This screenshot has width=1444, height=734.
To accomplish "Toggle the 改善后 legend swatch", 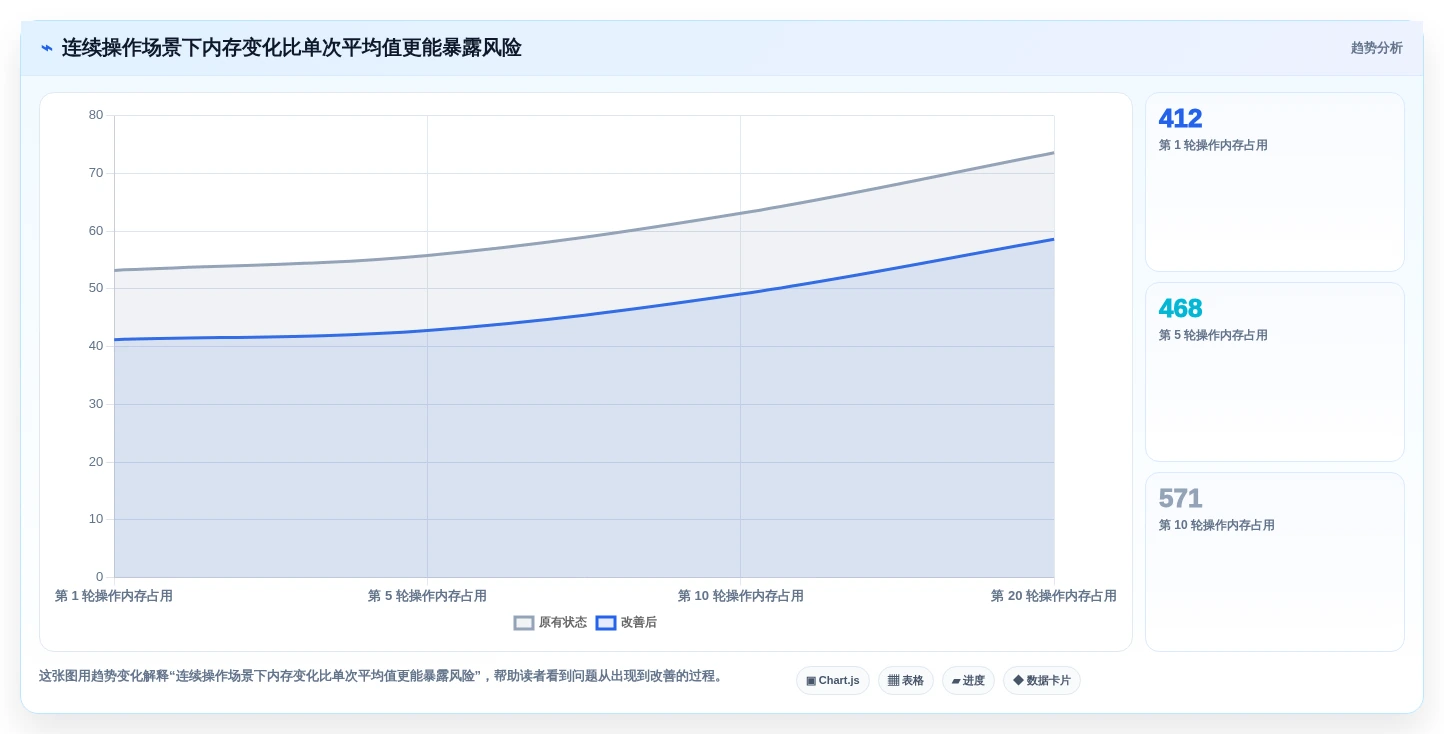I will coord(606,623).
